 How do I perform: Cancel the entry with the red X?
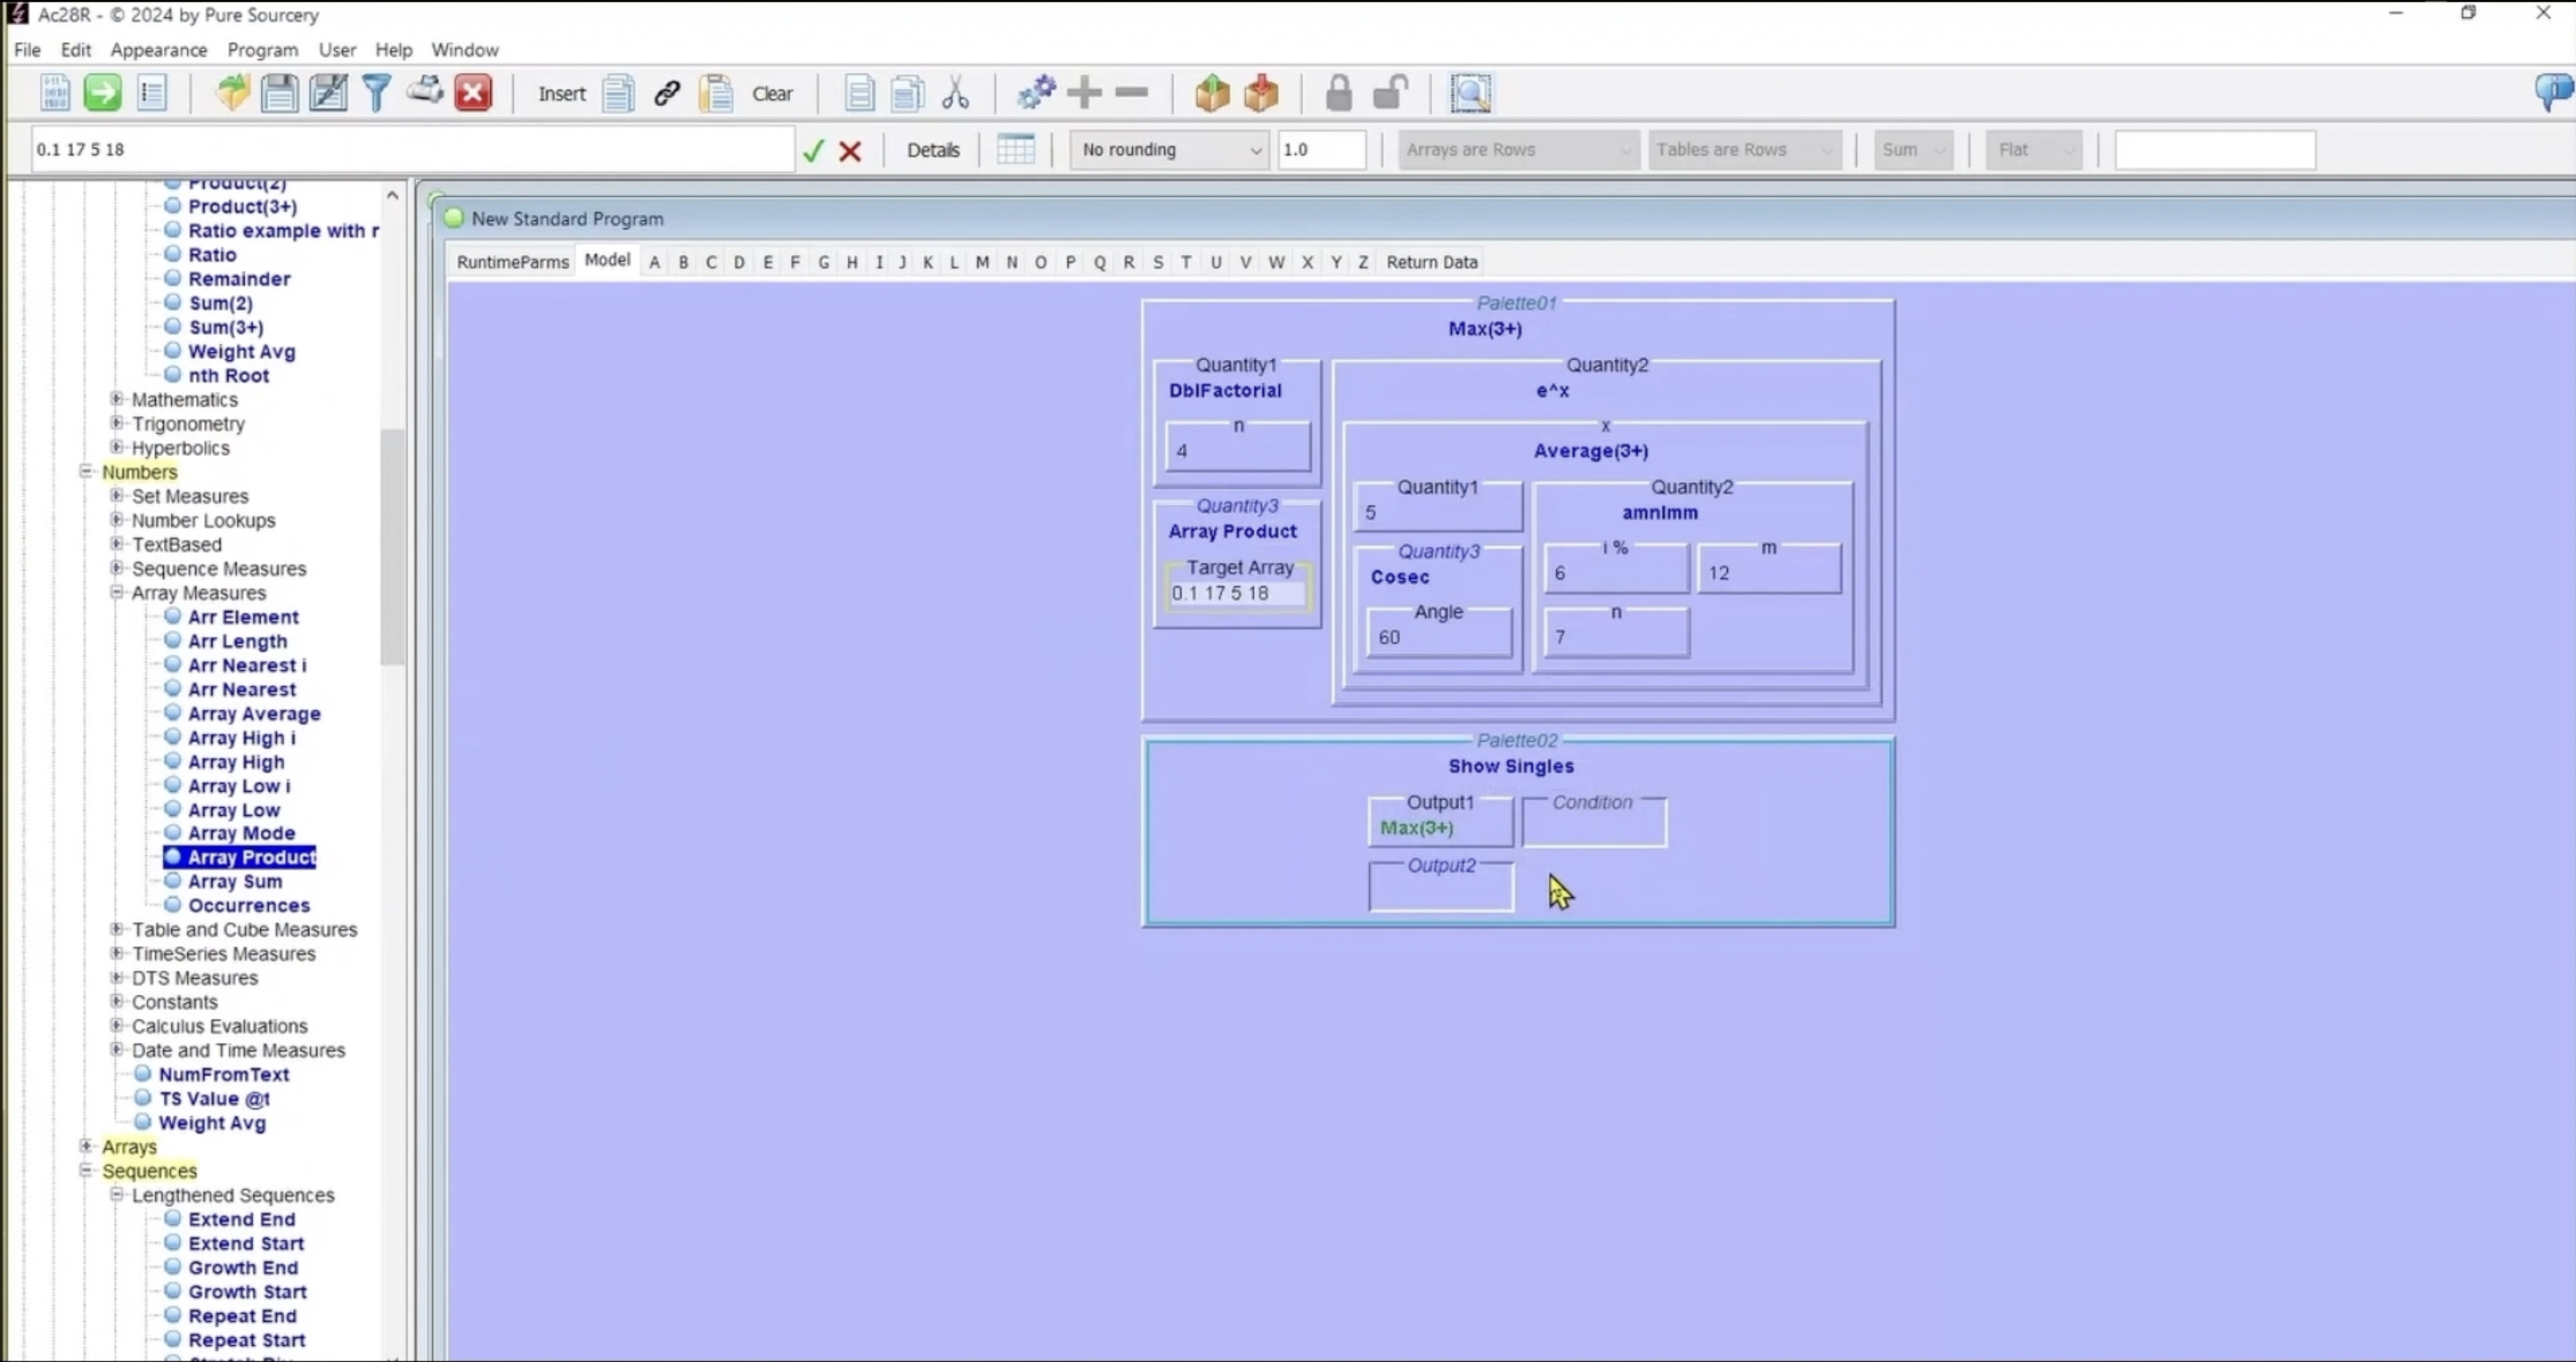coord(850,150)
